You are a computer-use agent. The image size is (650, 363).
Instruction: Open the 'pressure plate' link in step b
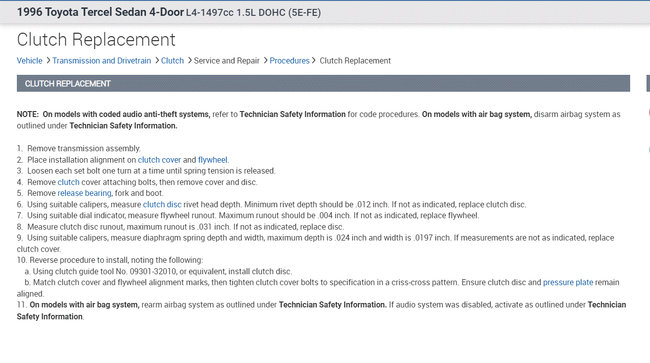pyautogui.click(x=568, y=282)
